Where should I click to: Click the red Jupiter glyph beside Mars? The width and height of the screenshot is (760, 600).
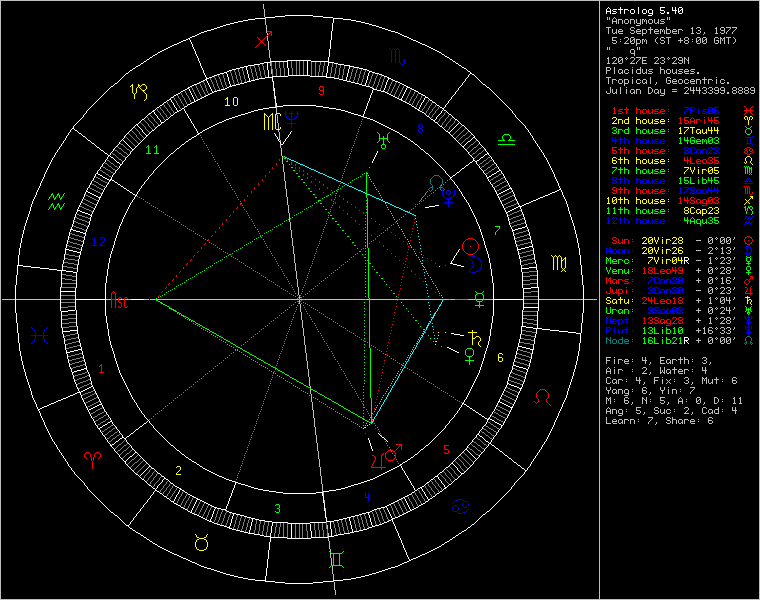(377, 458)
